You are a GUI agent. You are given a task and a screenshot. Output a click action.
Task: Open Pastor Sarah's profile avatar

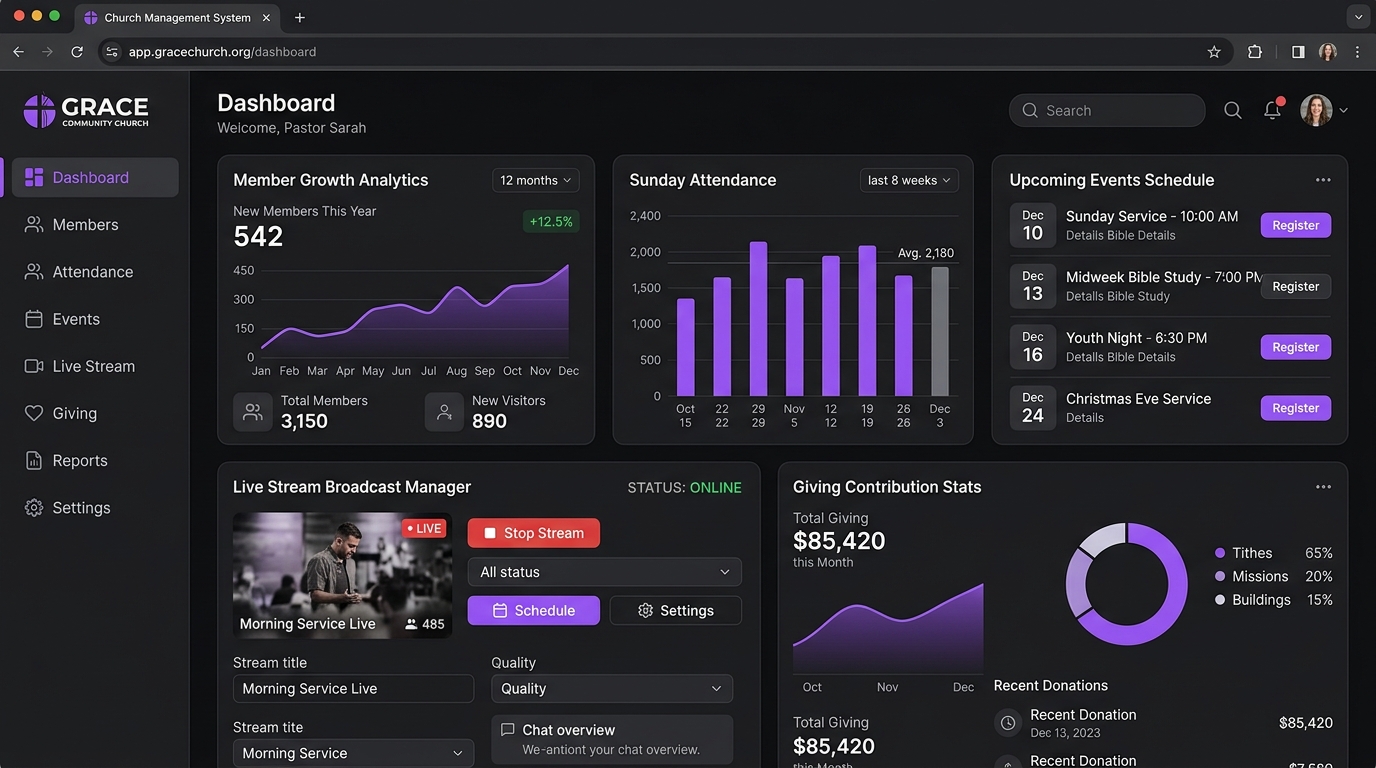point(1316,110)
